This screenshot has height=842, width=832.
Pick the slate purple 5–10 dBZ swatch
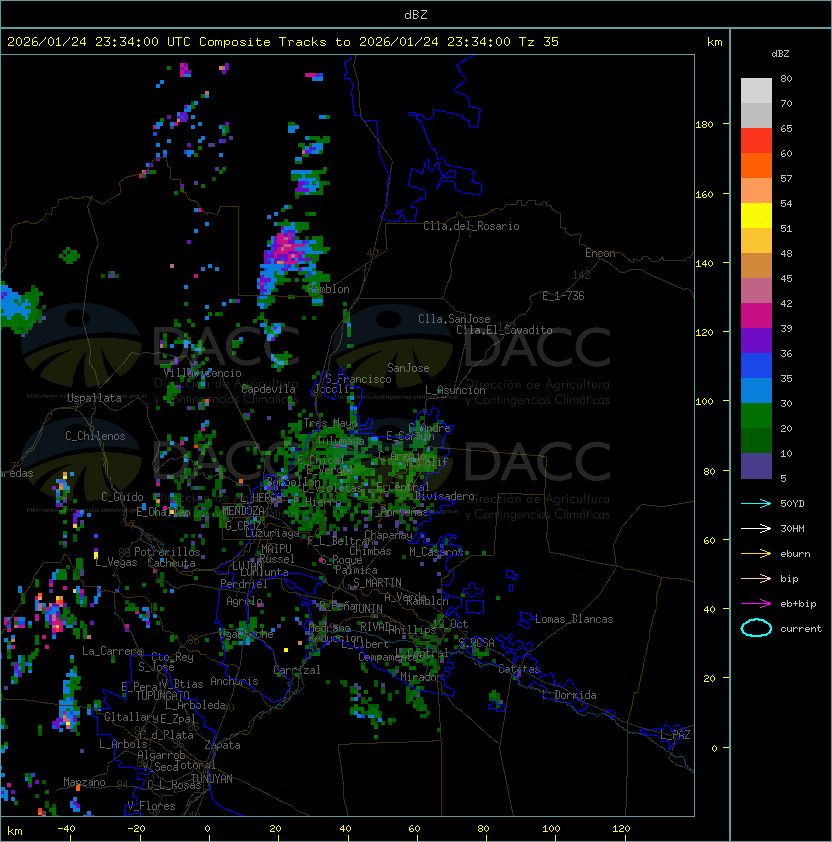756,466
